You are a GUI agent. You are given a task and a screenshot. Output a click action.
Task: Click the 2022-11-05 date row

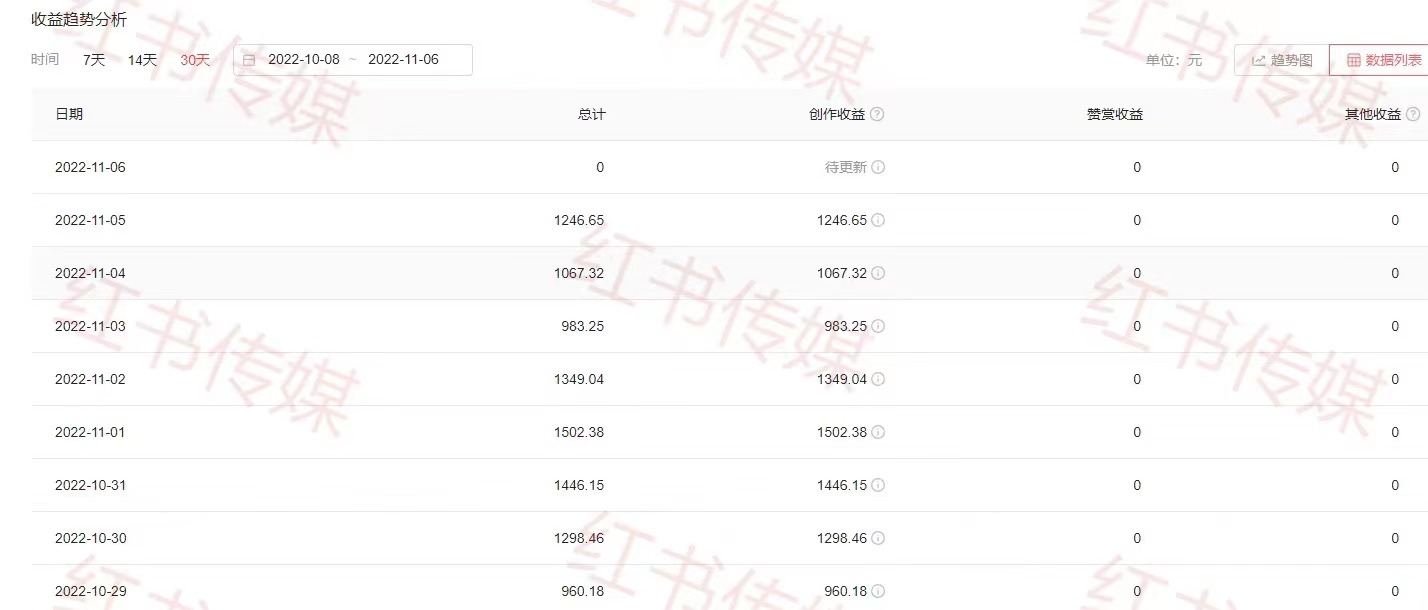[730, 220]
